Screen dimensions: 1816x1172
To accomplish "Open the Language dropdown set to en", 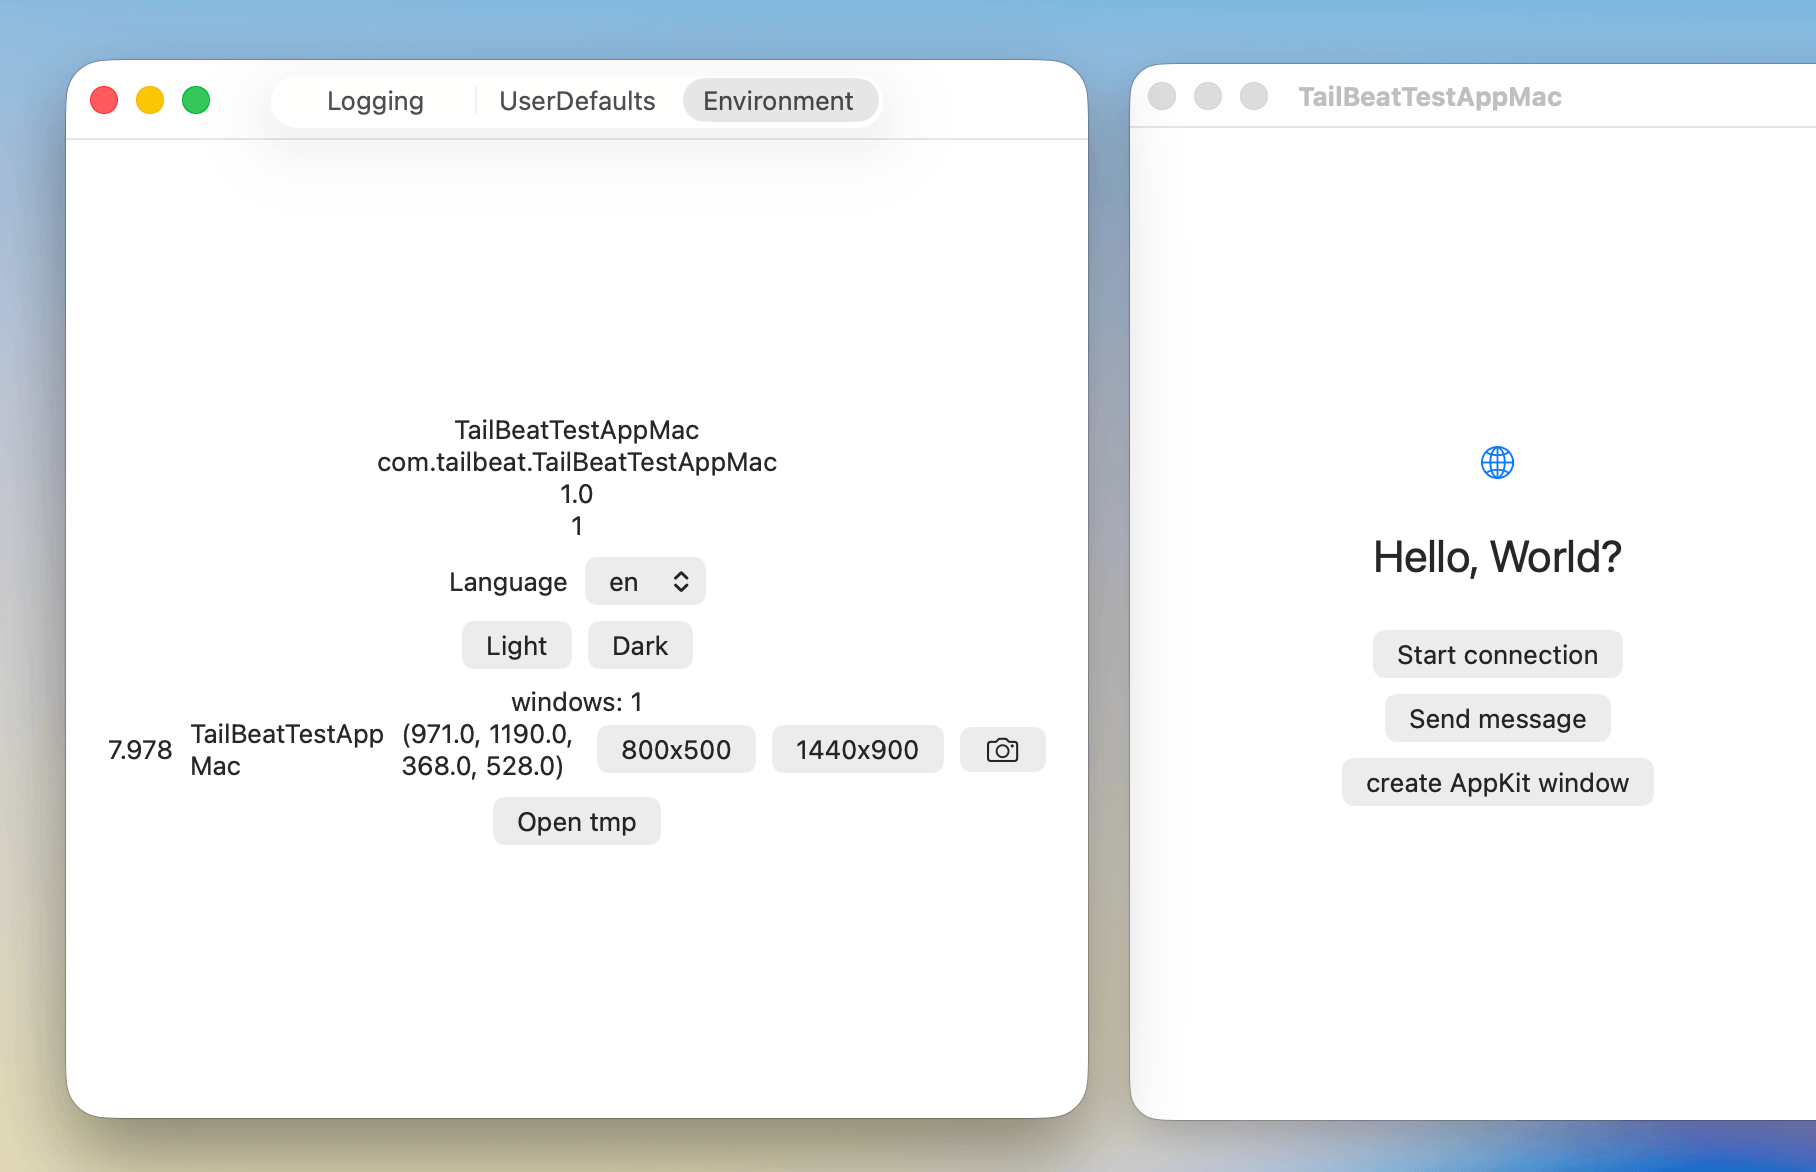I will (645, 582).
